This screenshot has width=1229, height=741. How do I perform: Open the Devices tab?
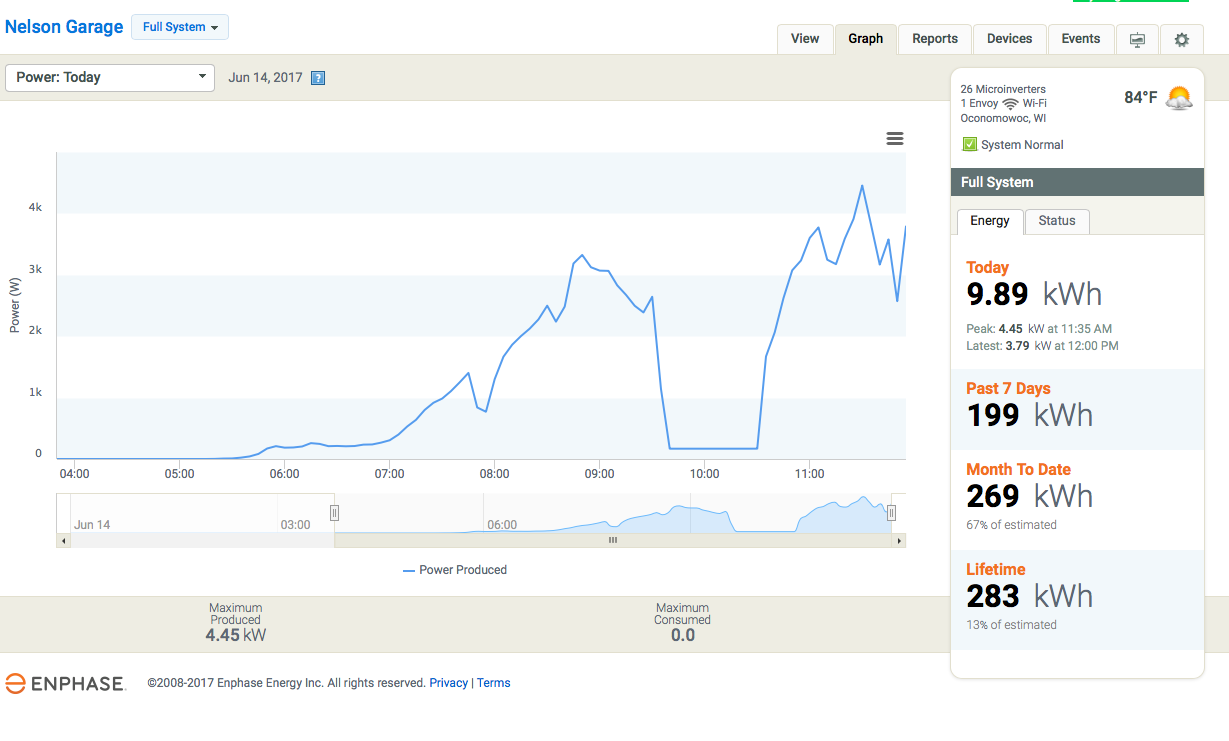tap(1009, 39)
